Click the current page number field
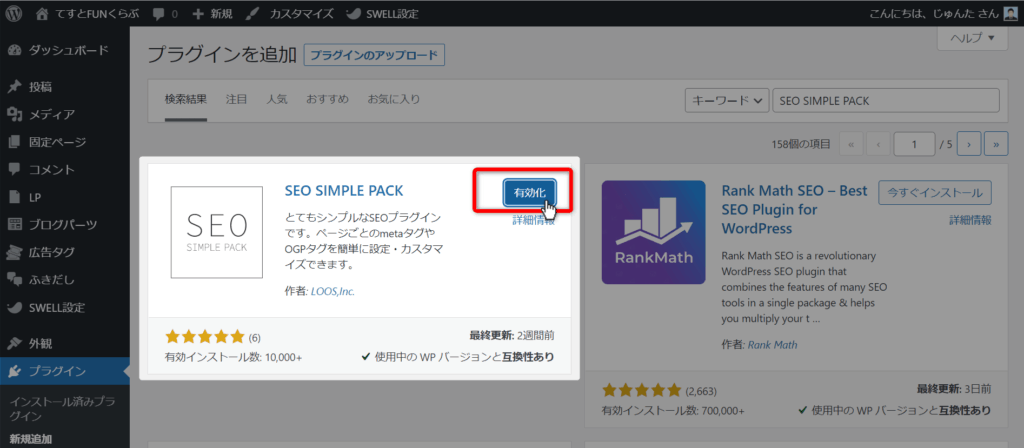This screenshot has height=448, width=1024. (914, 145)
